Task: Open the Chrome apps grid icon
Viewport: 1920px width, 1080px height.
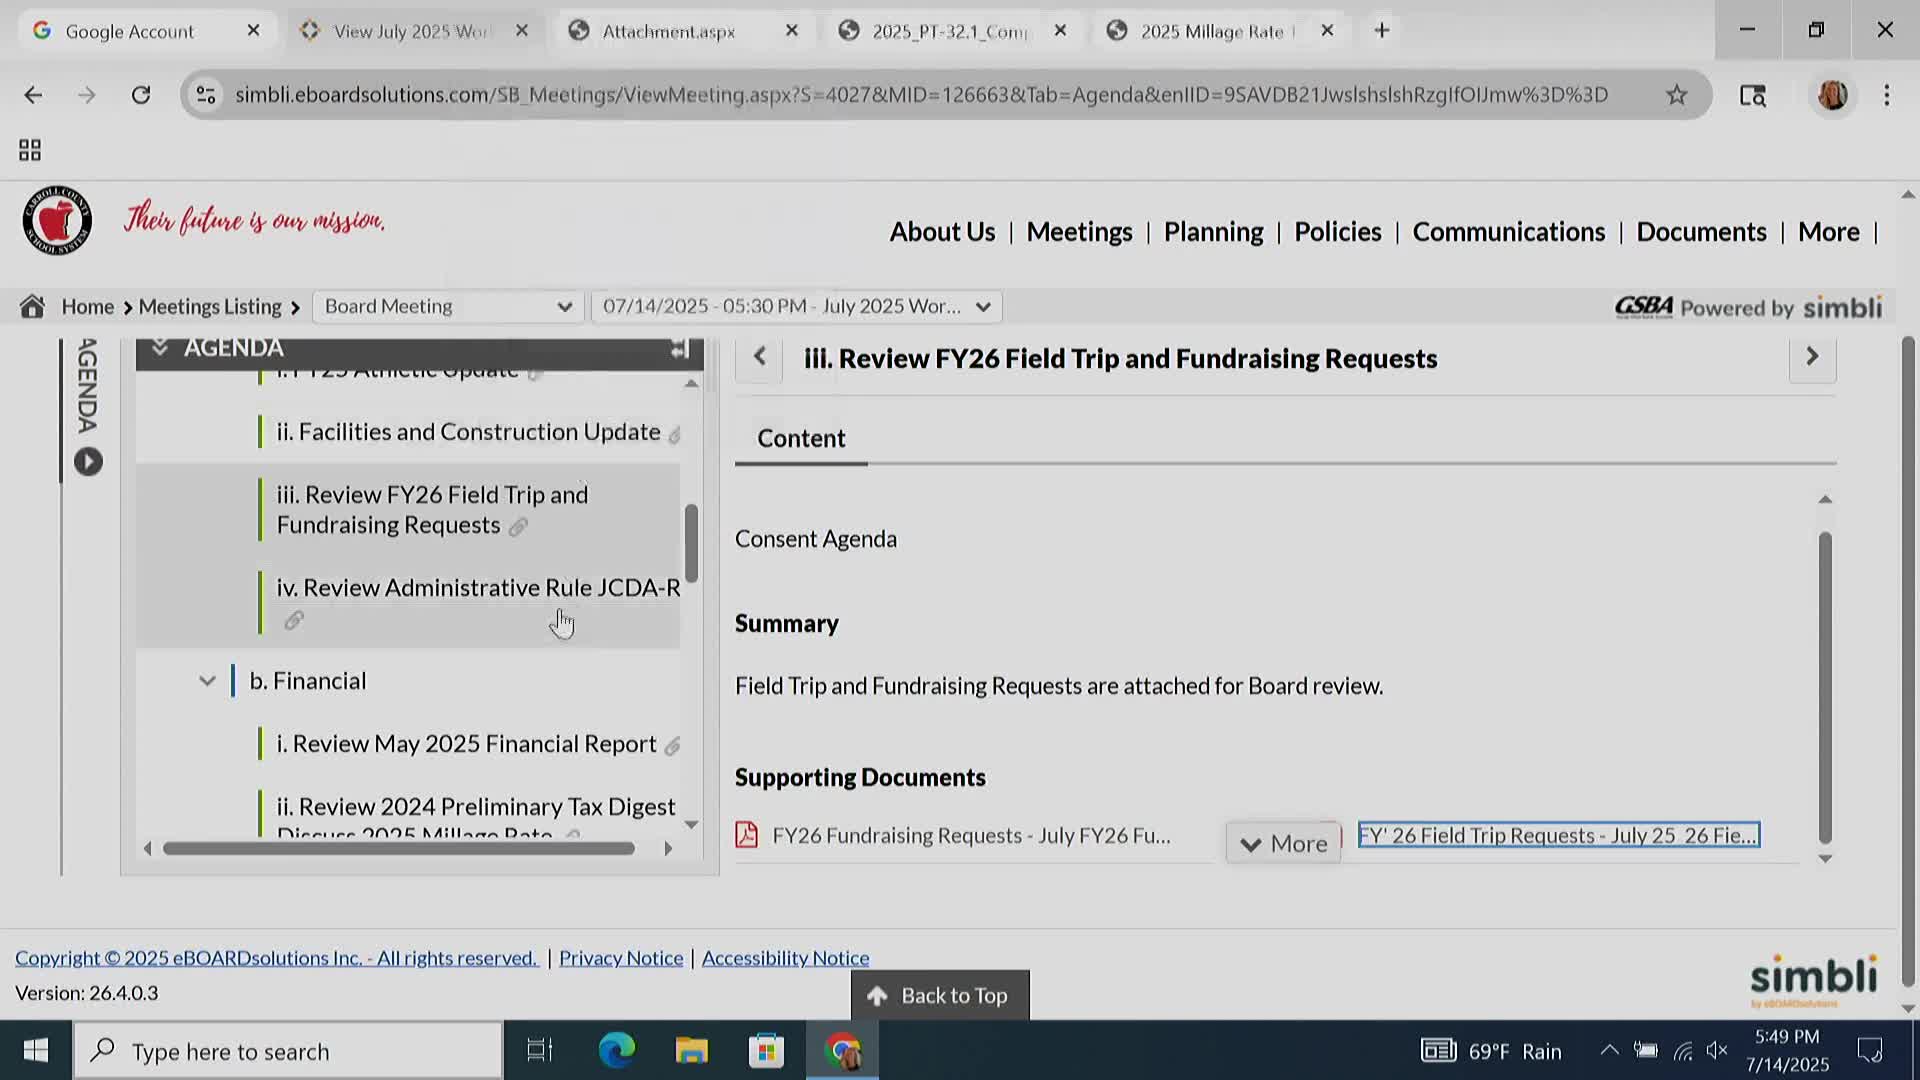Action: (30, 150)
